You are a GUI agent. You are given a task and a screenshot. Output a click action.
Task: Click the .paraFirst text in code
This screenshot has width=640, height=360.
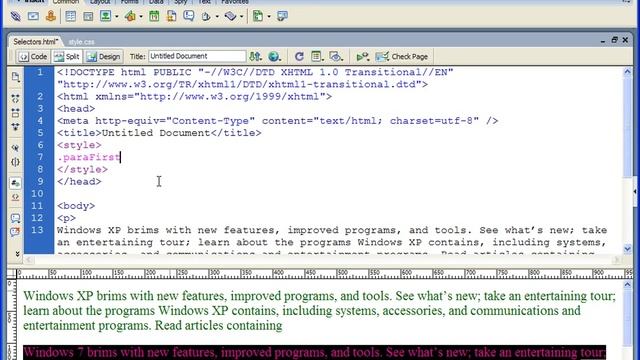[x=89, y=157]
